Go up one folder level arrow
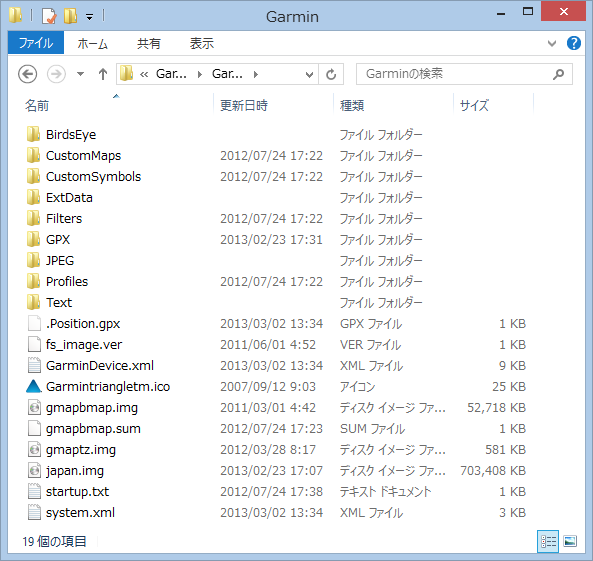593x561 pixels. [102, 74]
